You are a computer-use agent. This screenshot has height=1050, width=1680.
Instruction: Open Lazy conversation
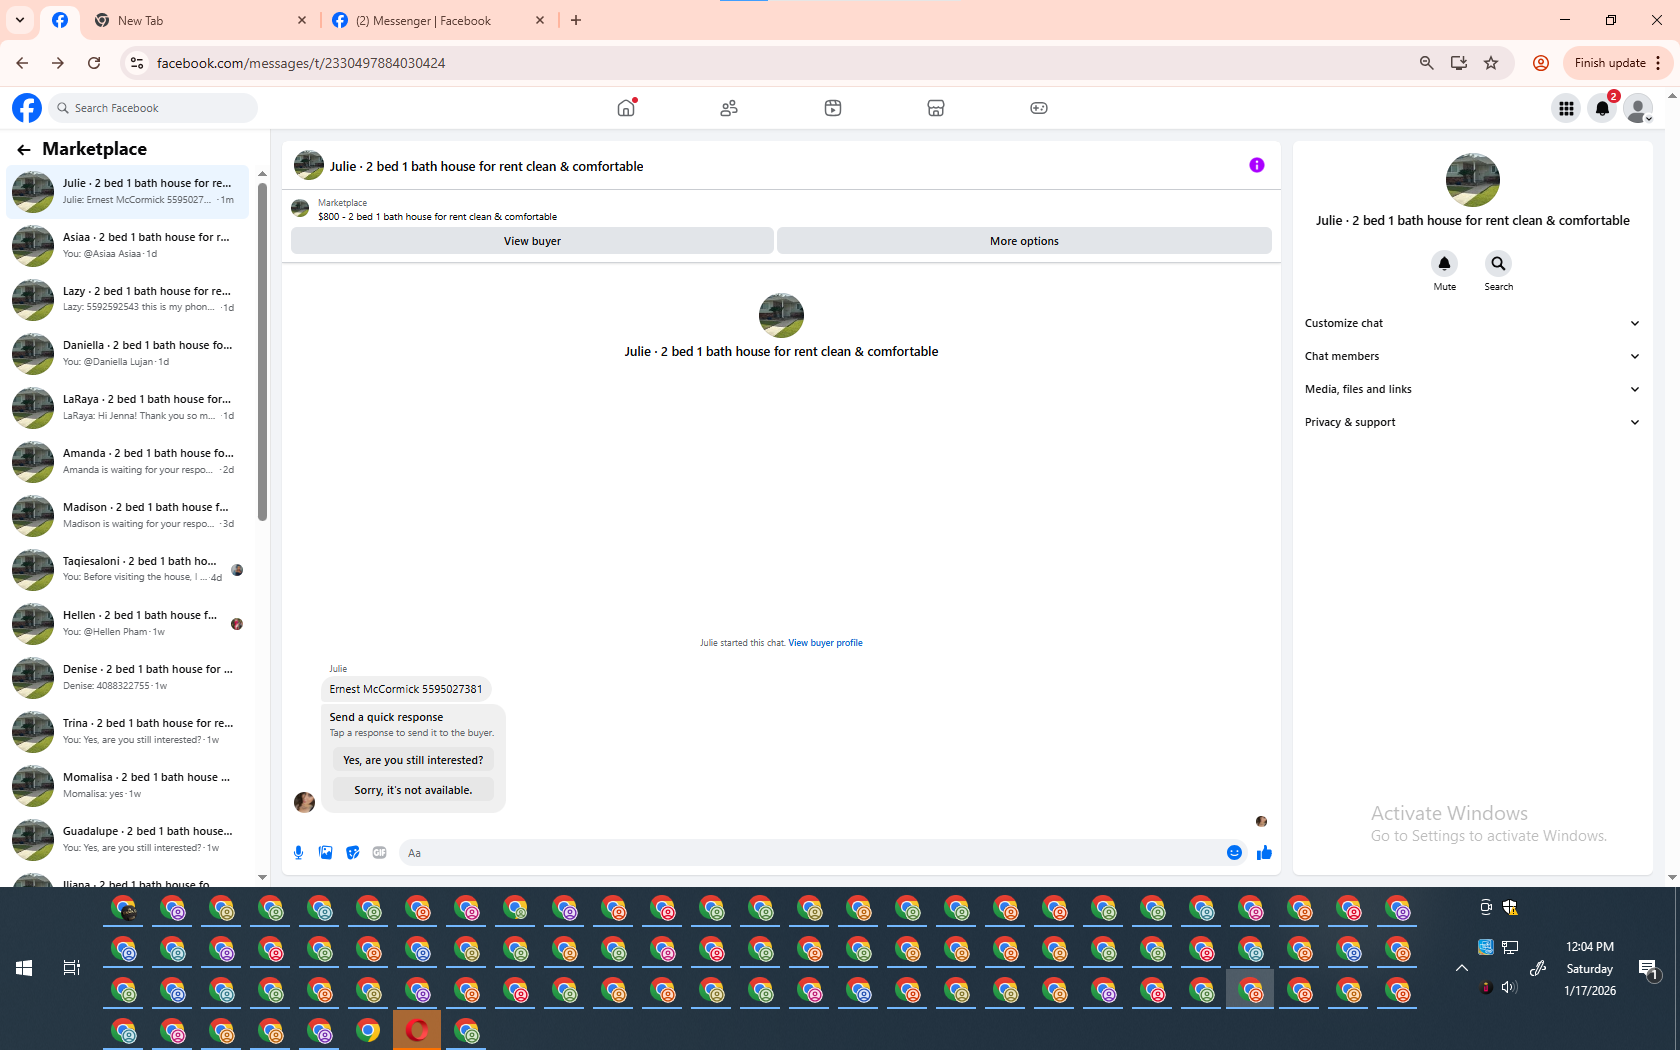click(x=129, y=299)
